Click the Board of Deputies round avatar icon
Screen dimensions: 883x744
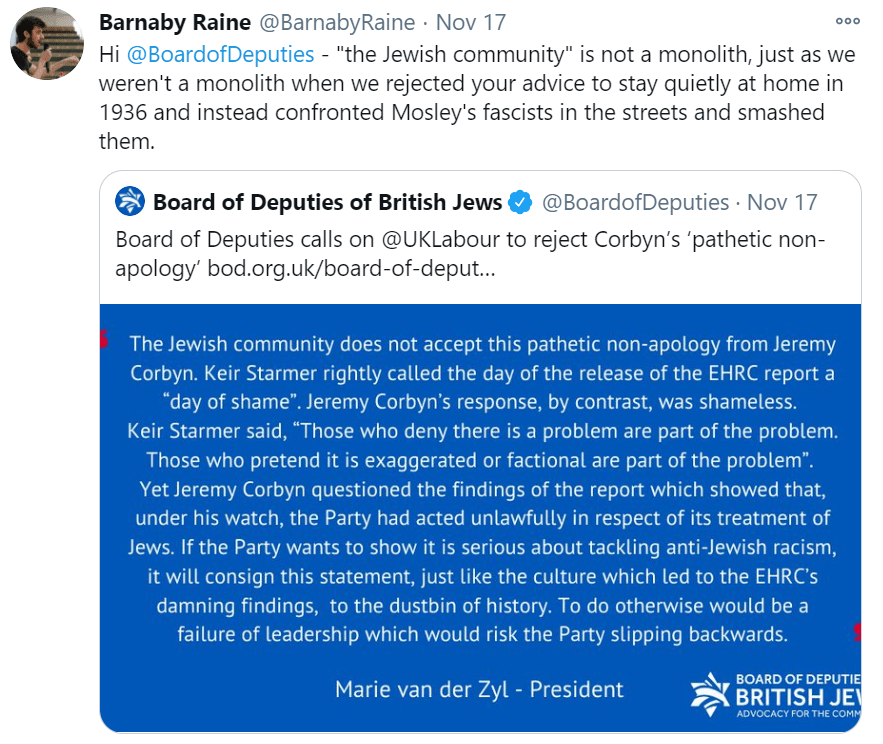(130, 202)
